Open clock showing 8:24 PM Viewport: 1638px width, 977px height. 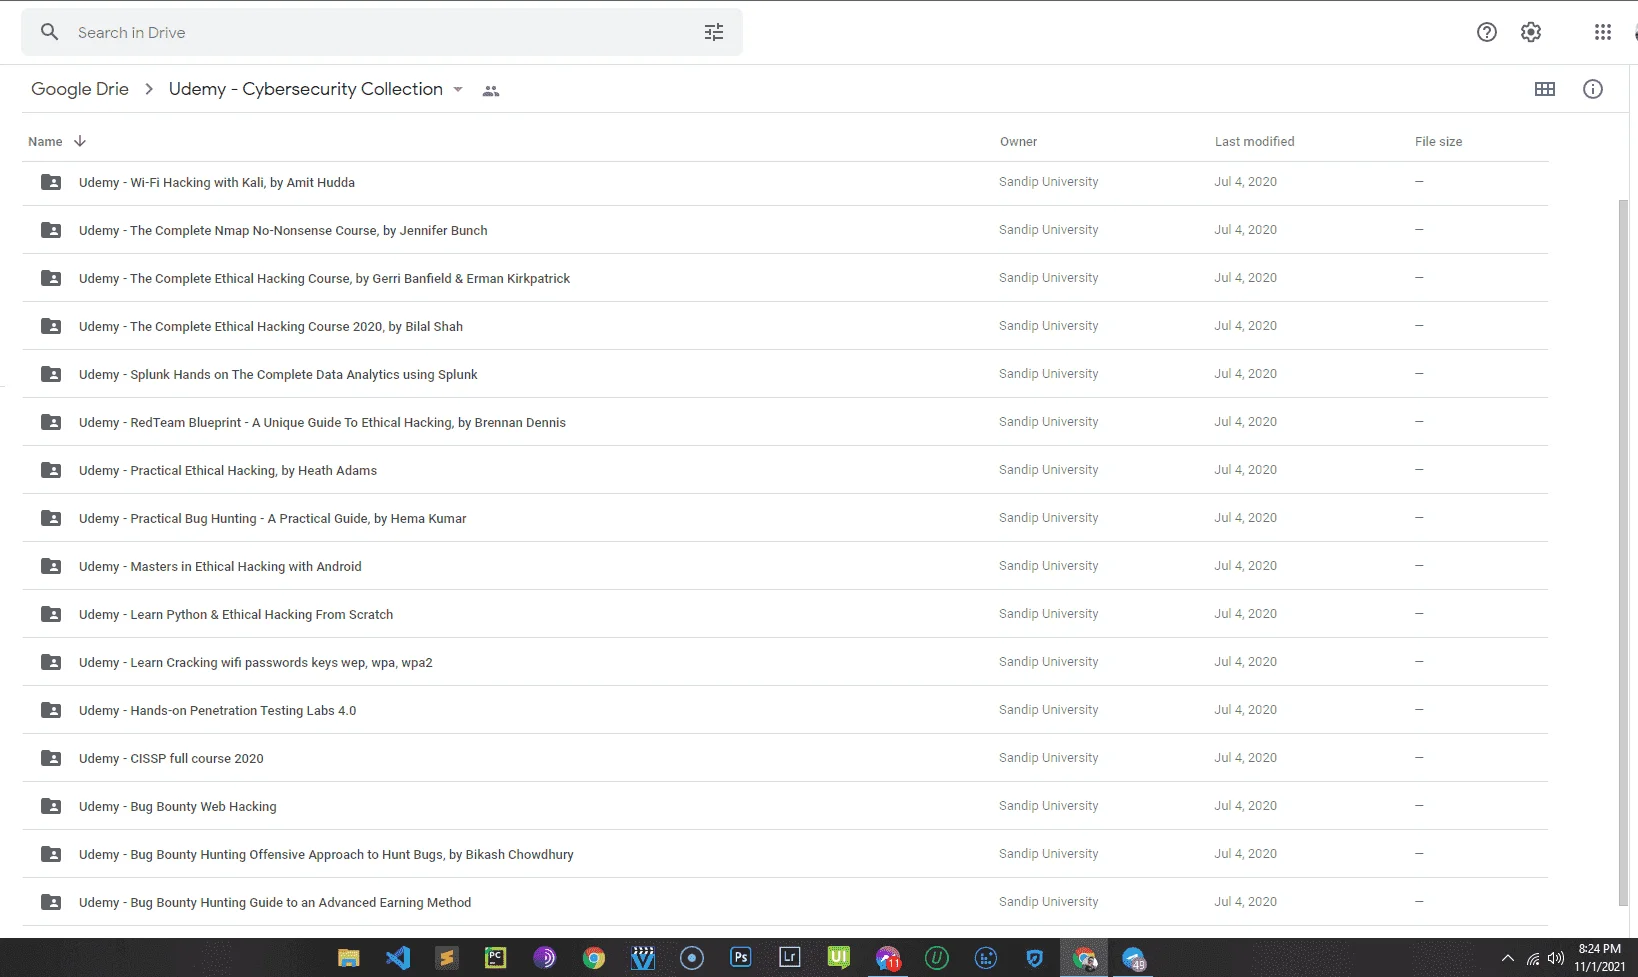click(x=1599, y=949)
